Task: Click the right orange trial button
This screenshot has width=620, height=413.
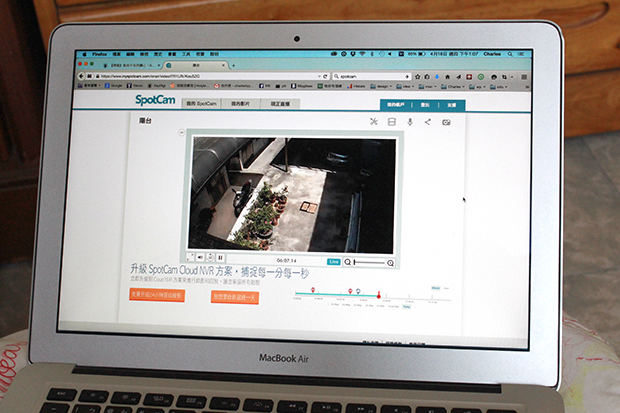Action: point(235,297)
